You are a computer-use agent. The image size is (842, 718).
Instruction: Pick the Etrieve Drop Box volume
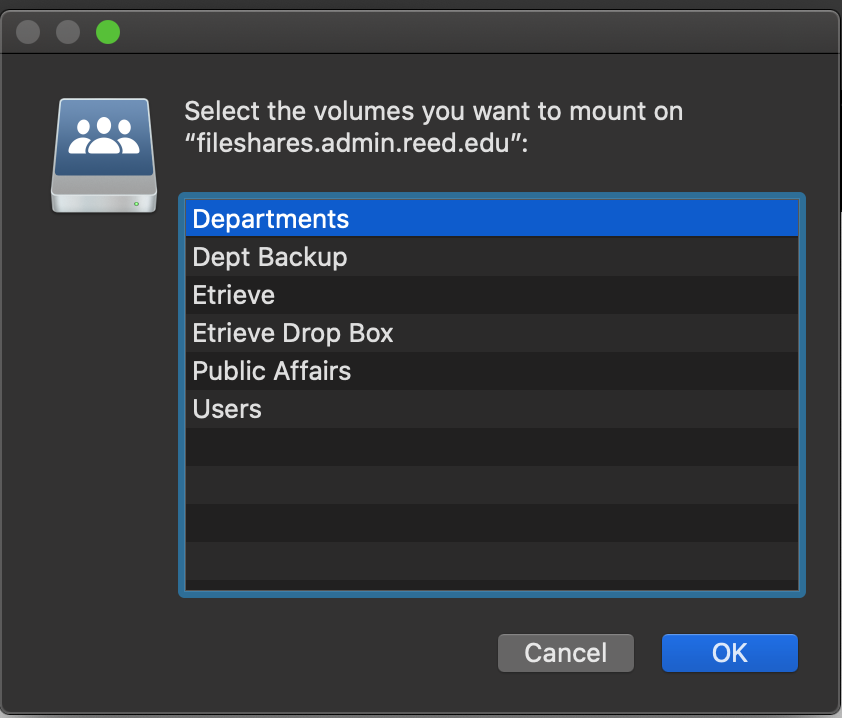[293, 333]
